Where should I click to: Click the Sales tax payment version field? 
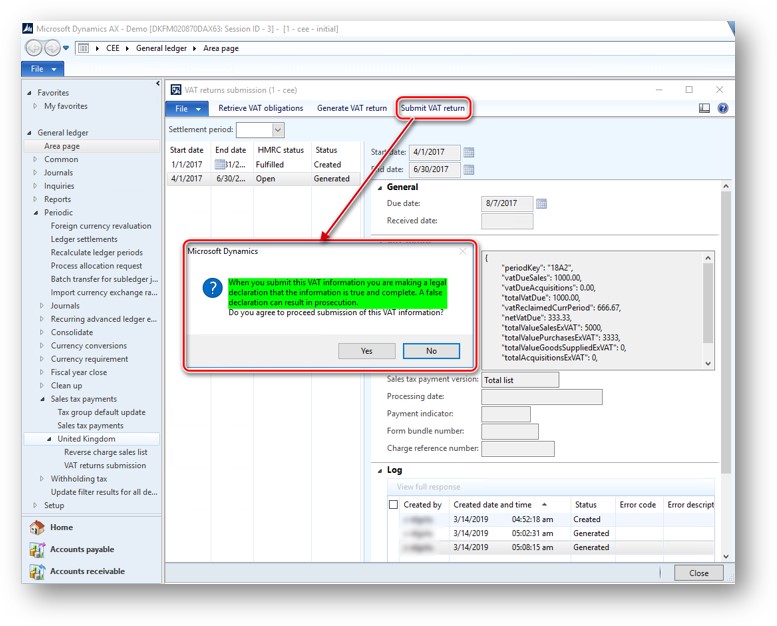520,380
